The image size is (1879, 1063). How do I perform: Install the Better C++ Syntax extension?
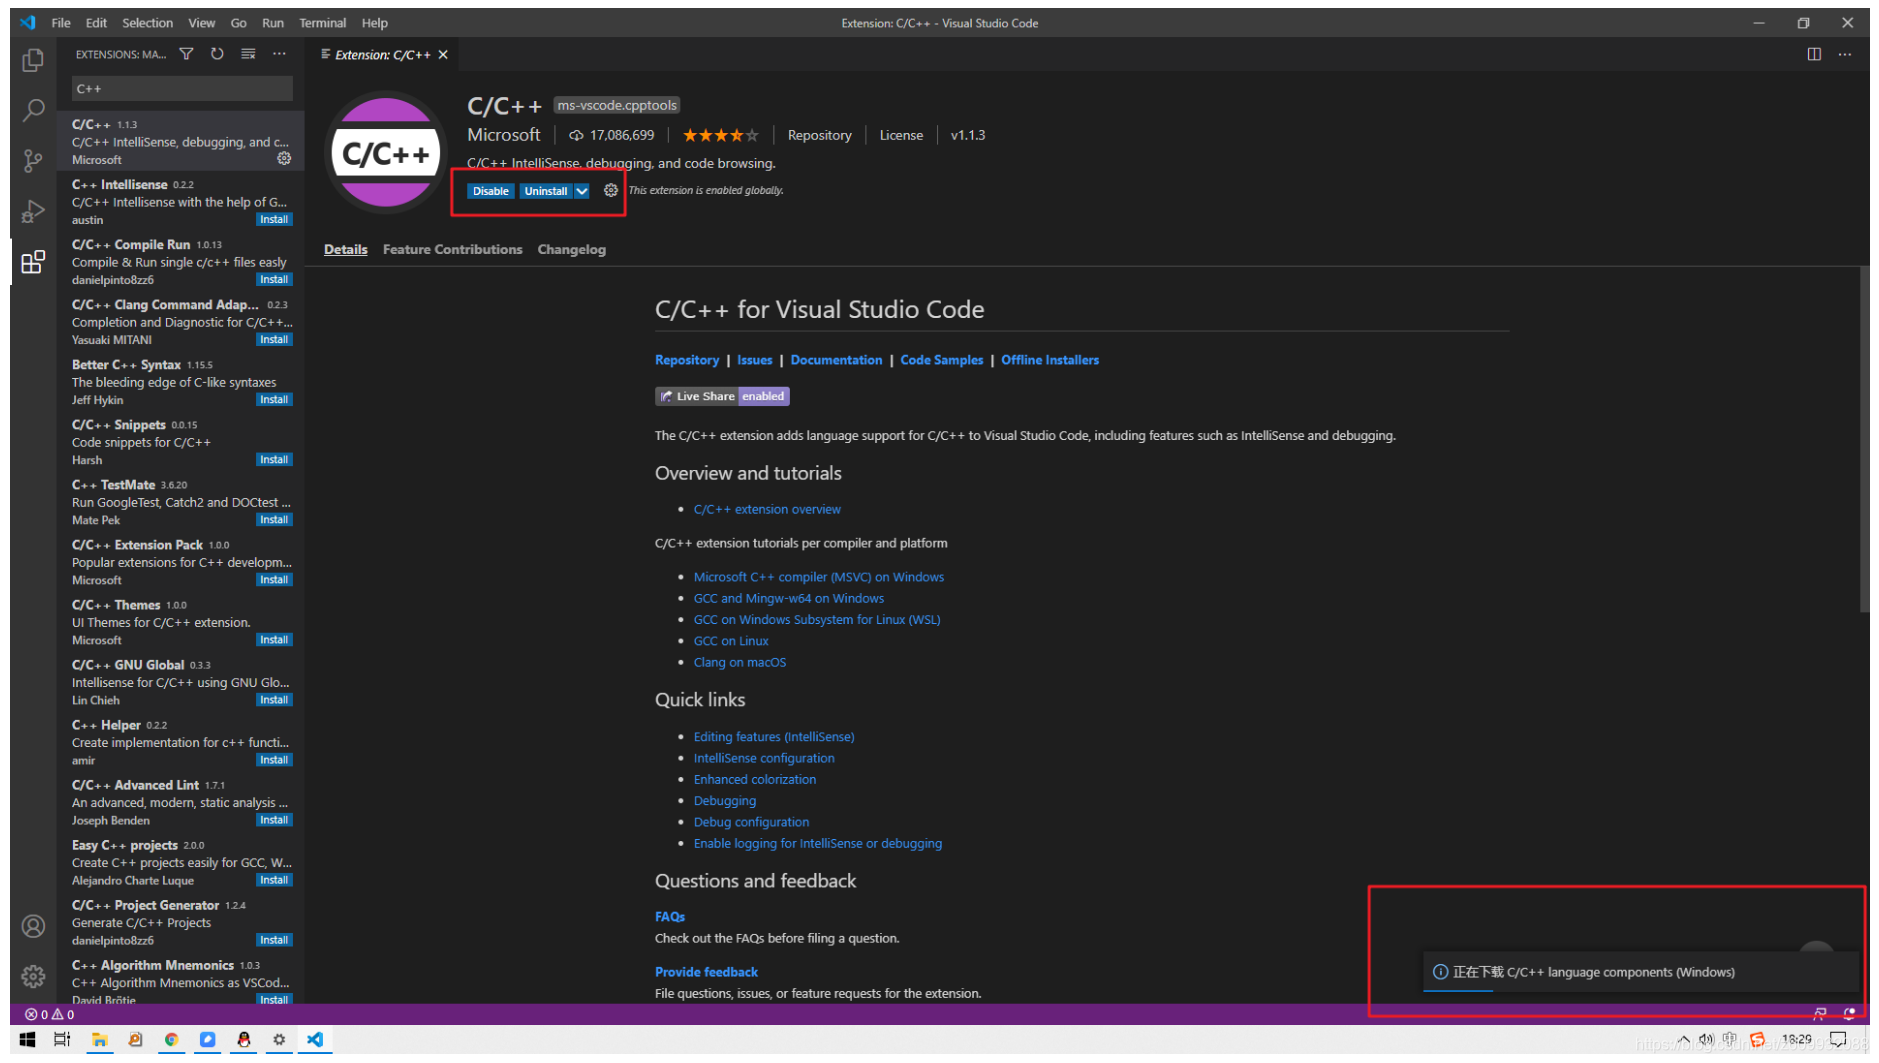click(274, 400)
